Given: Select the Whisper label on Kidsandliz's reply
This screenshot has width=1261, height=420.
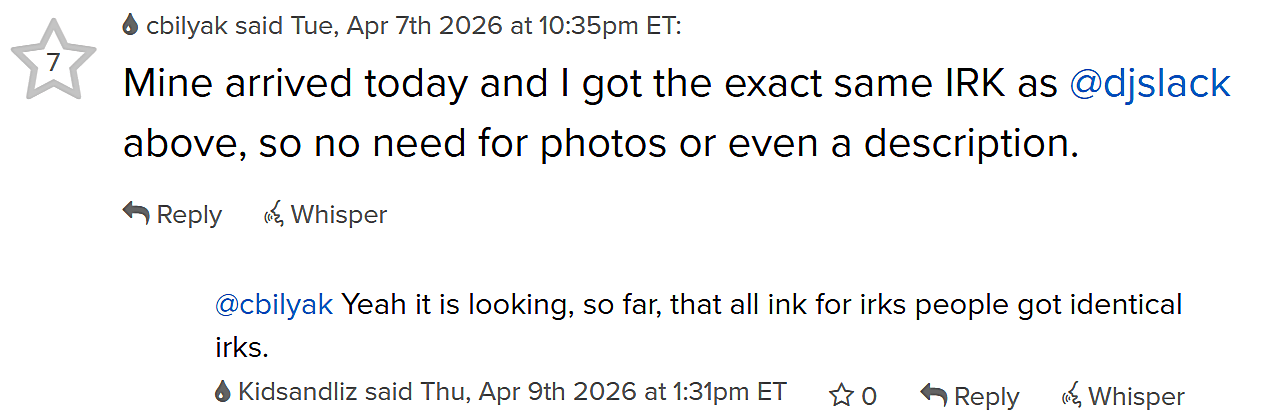Looking at the screenshot, I should pos(1136,397).
